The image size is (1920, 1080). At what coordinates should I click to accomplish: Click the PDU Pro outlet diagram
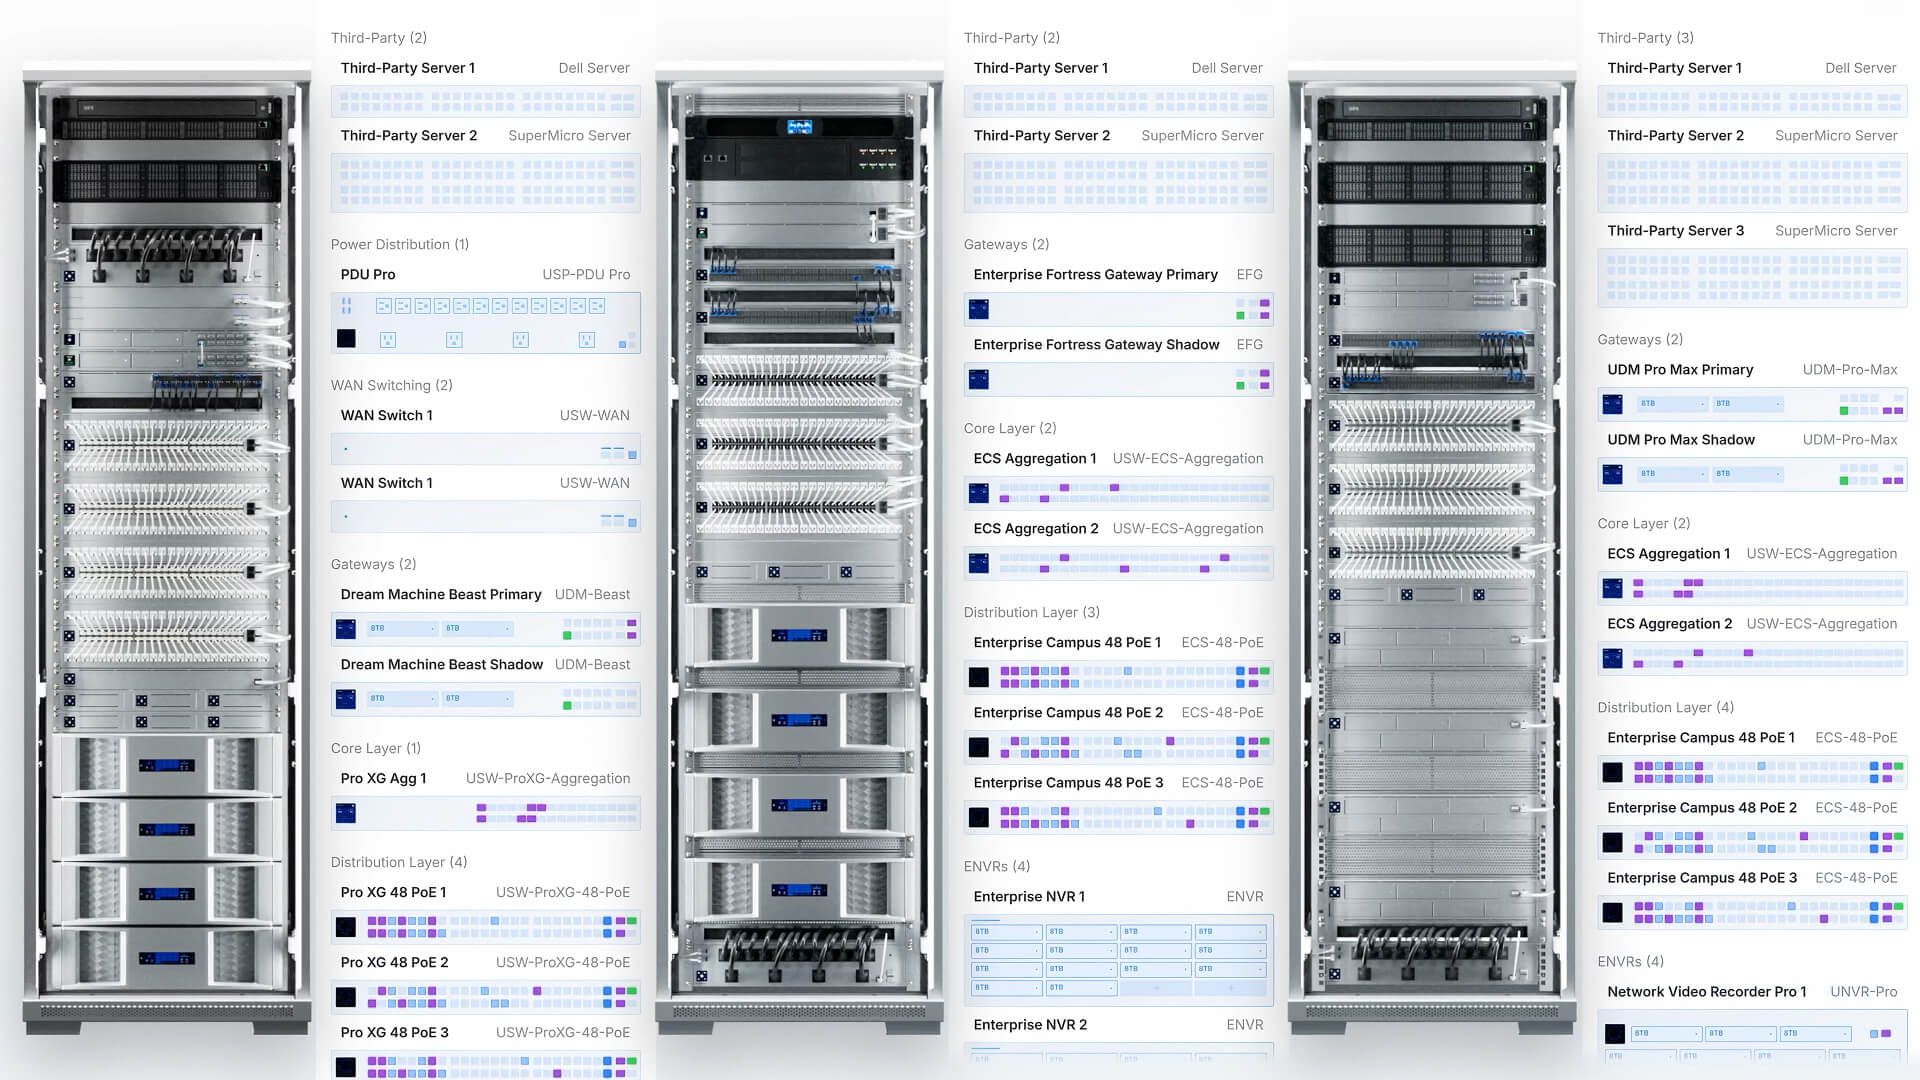click(486, 323)
